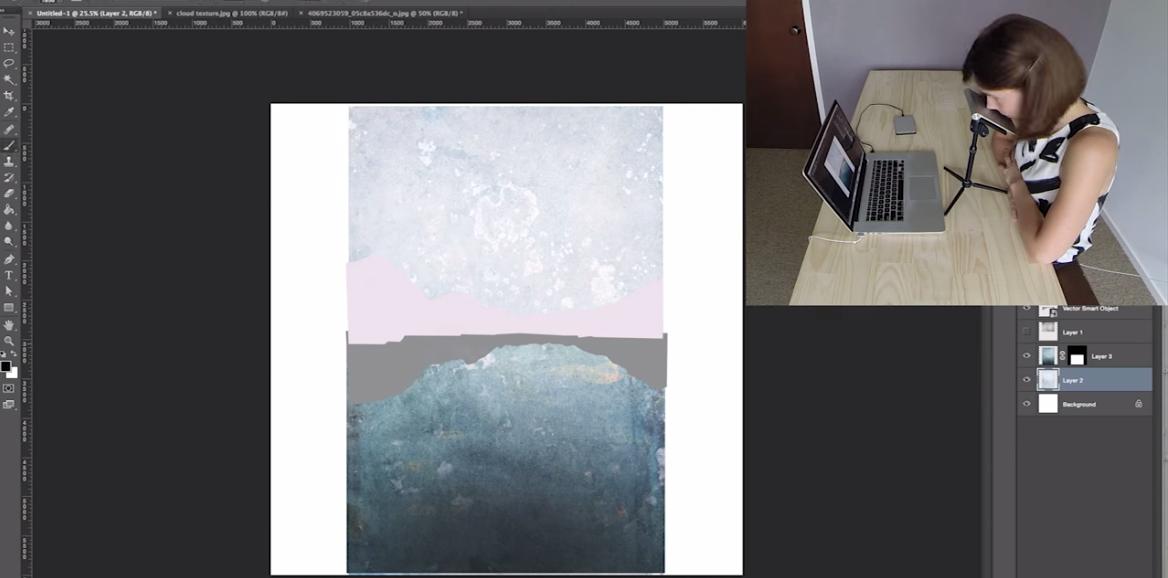Toggle Quick Mask mode icon
The width and height of the screenshot is (1168, 578).
click(9, 388)
